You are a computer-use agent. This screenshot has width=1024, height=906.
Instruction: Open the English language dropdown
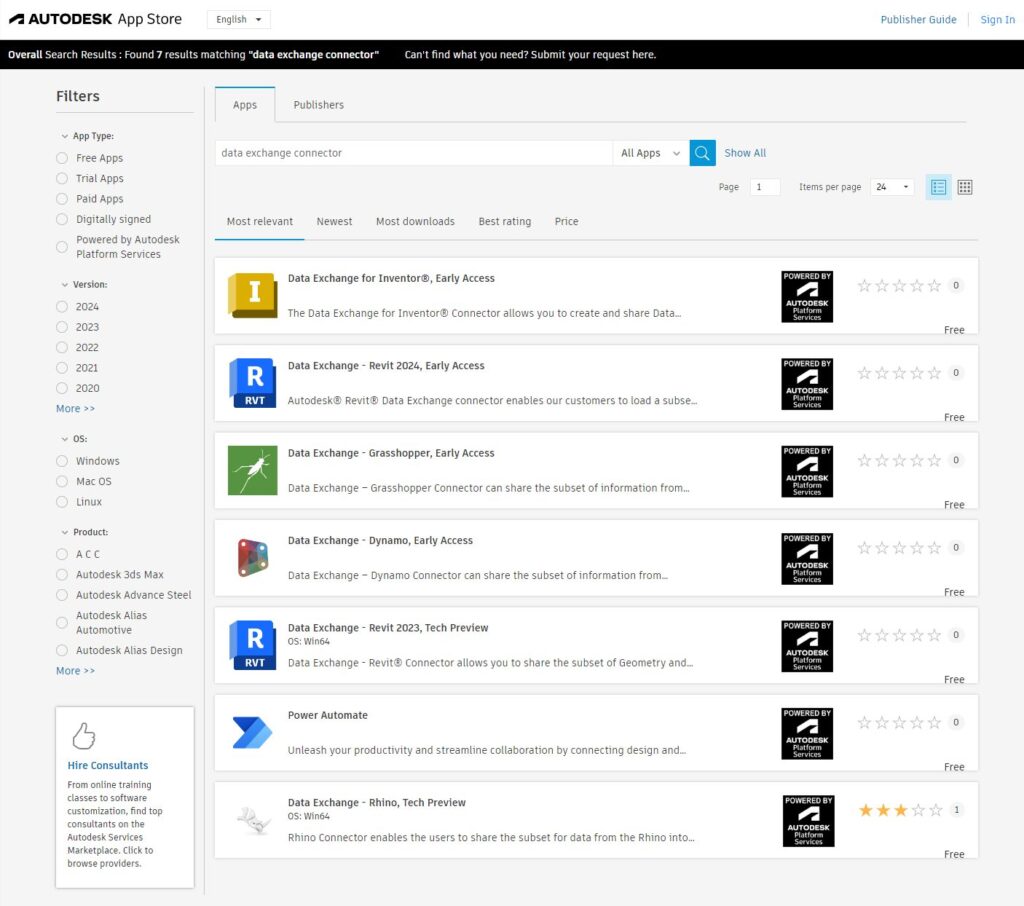(238, 20)
